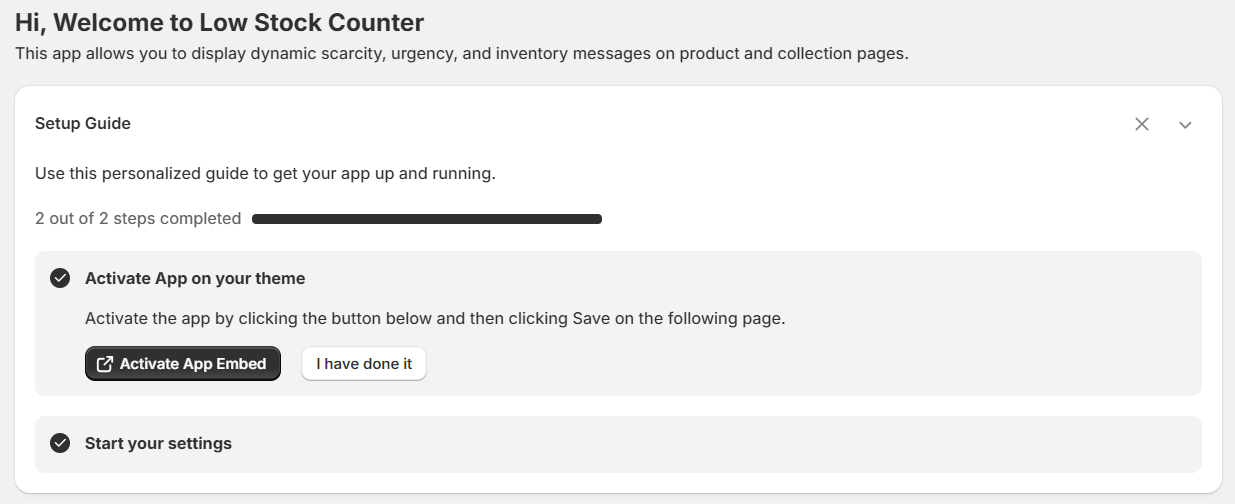The width and height of the screenshot is (1235, 504).
Task: Dismiss the Setup Guide with the X icon
Action: [1142, 124]
